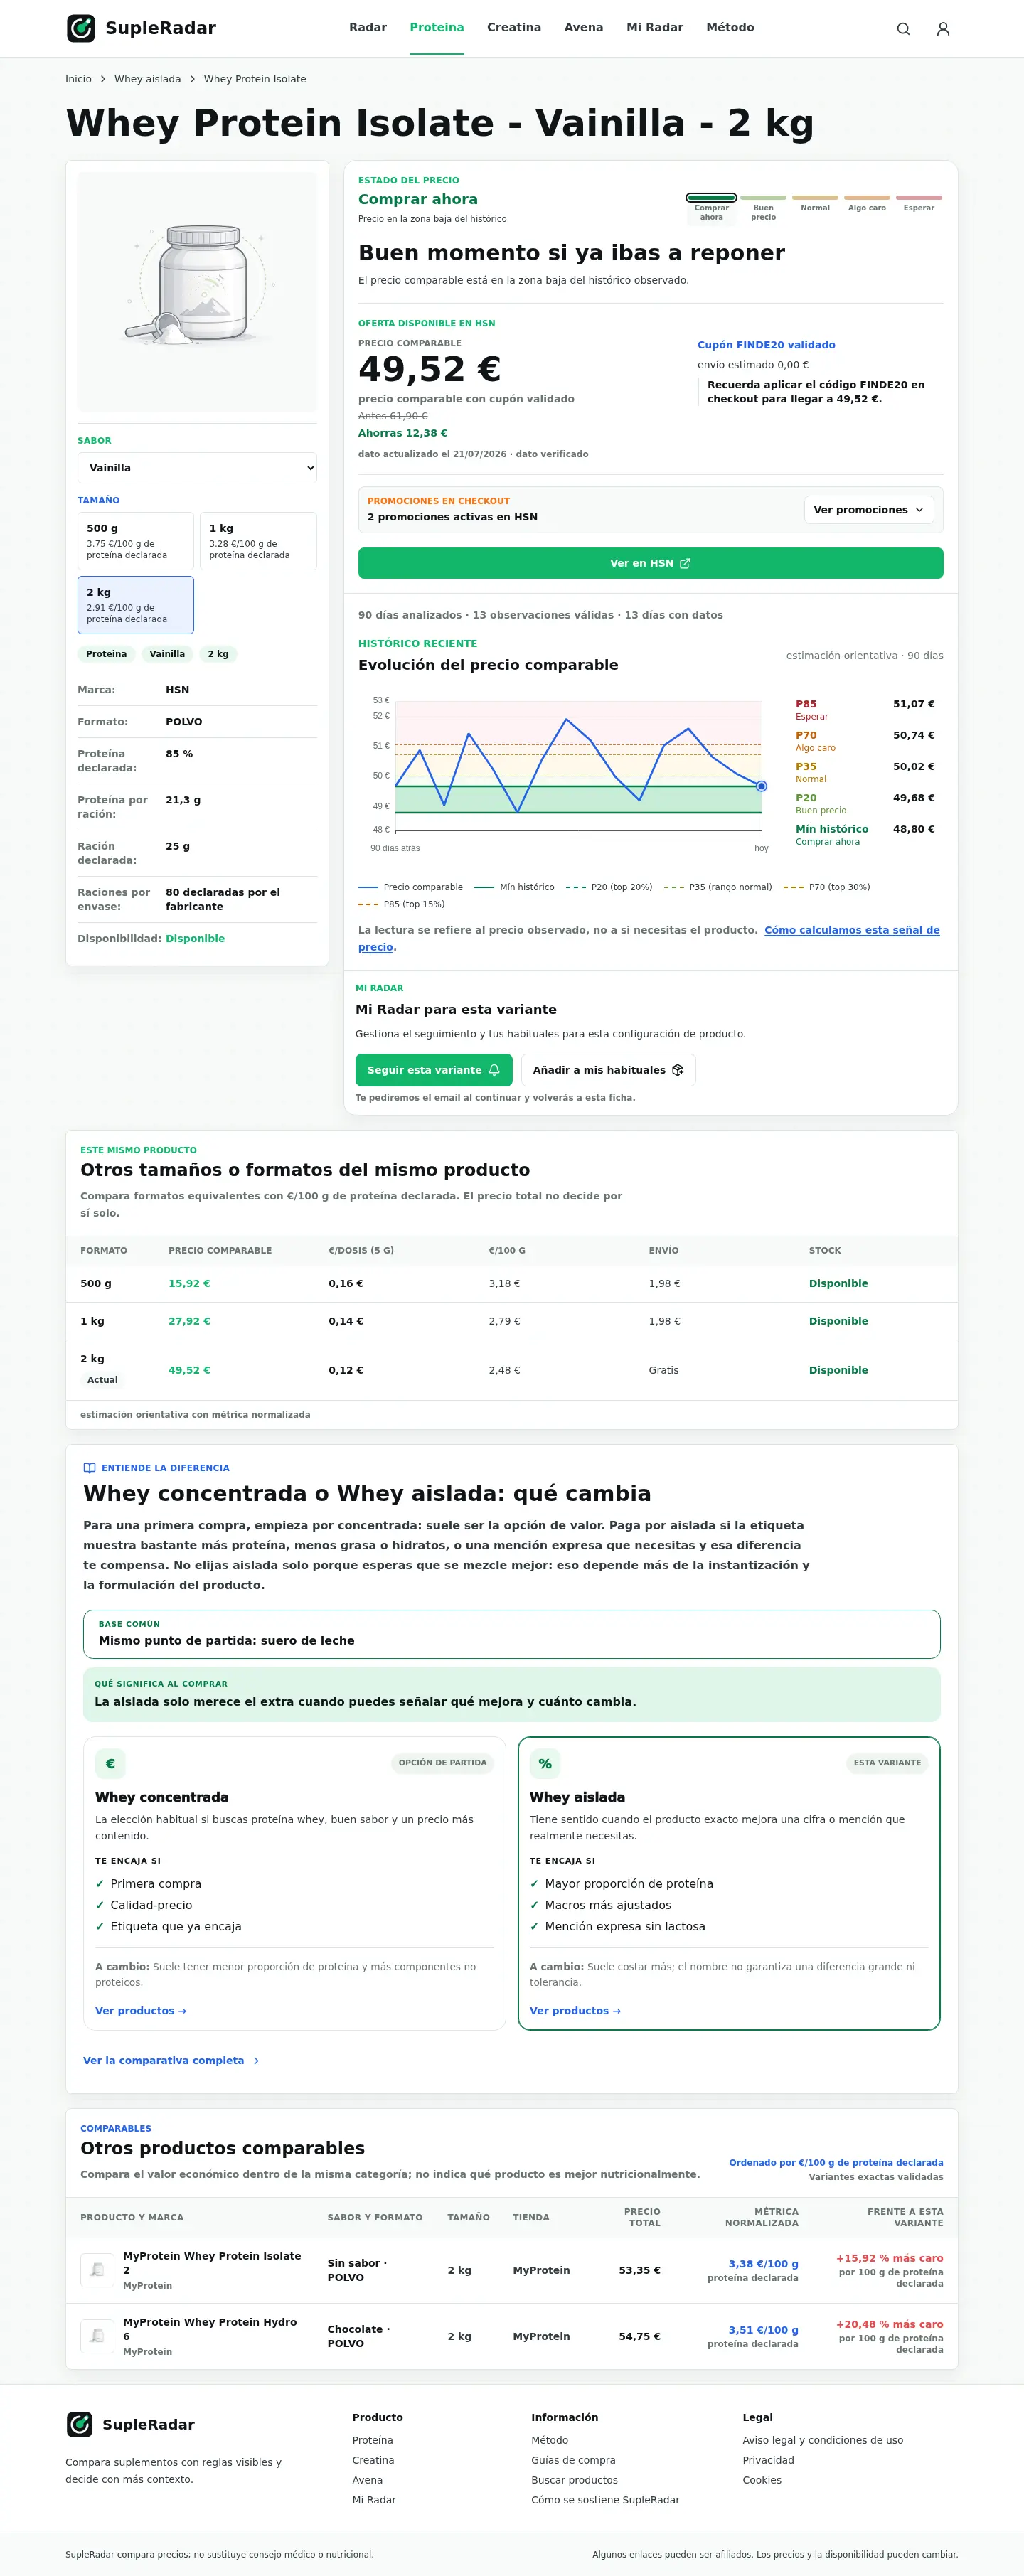Click the Esperar status segment
1024x2576 pixels.
click(x=919, y=204)
